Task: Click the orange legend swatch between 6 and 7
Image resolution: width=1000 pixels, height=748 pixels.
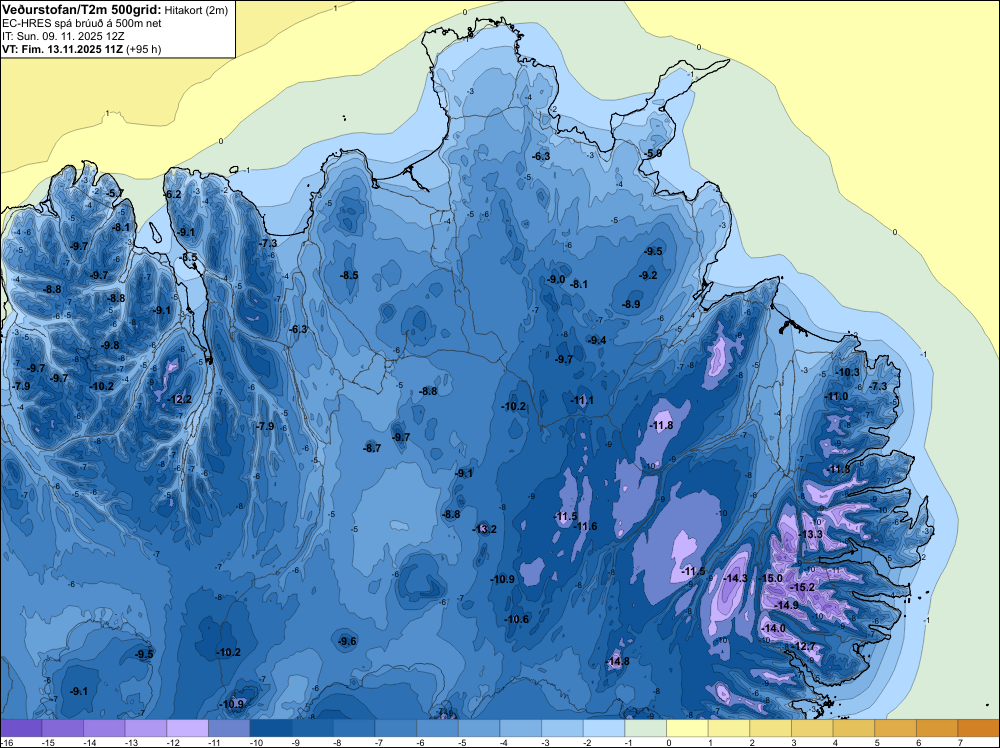Action: click(938, 728)
